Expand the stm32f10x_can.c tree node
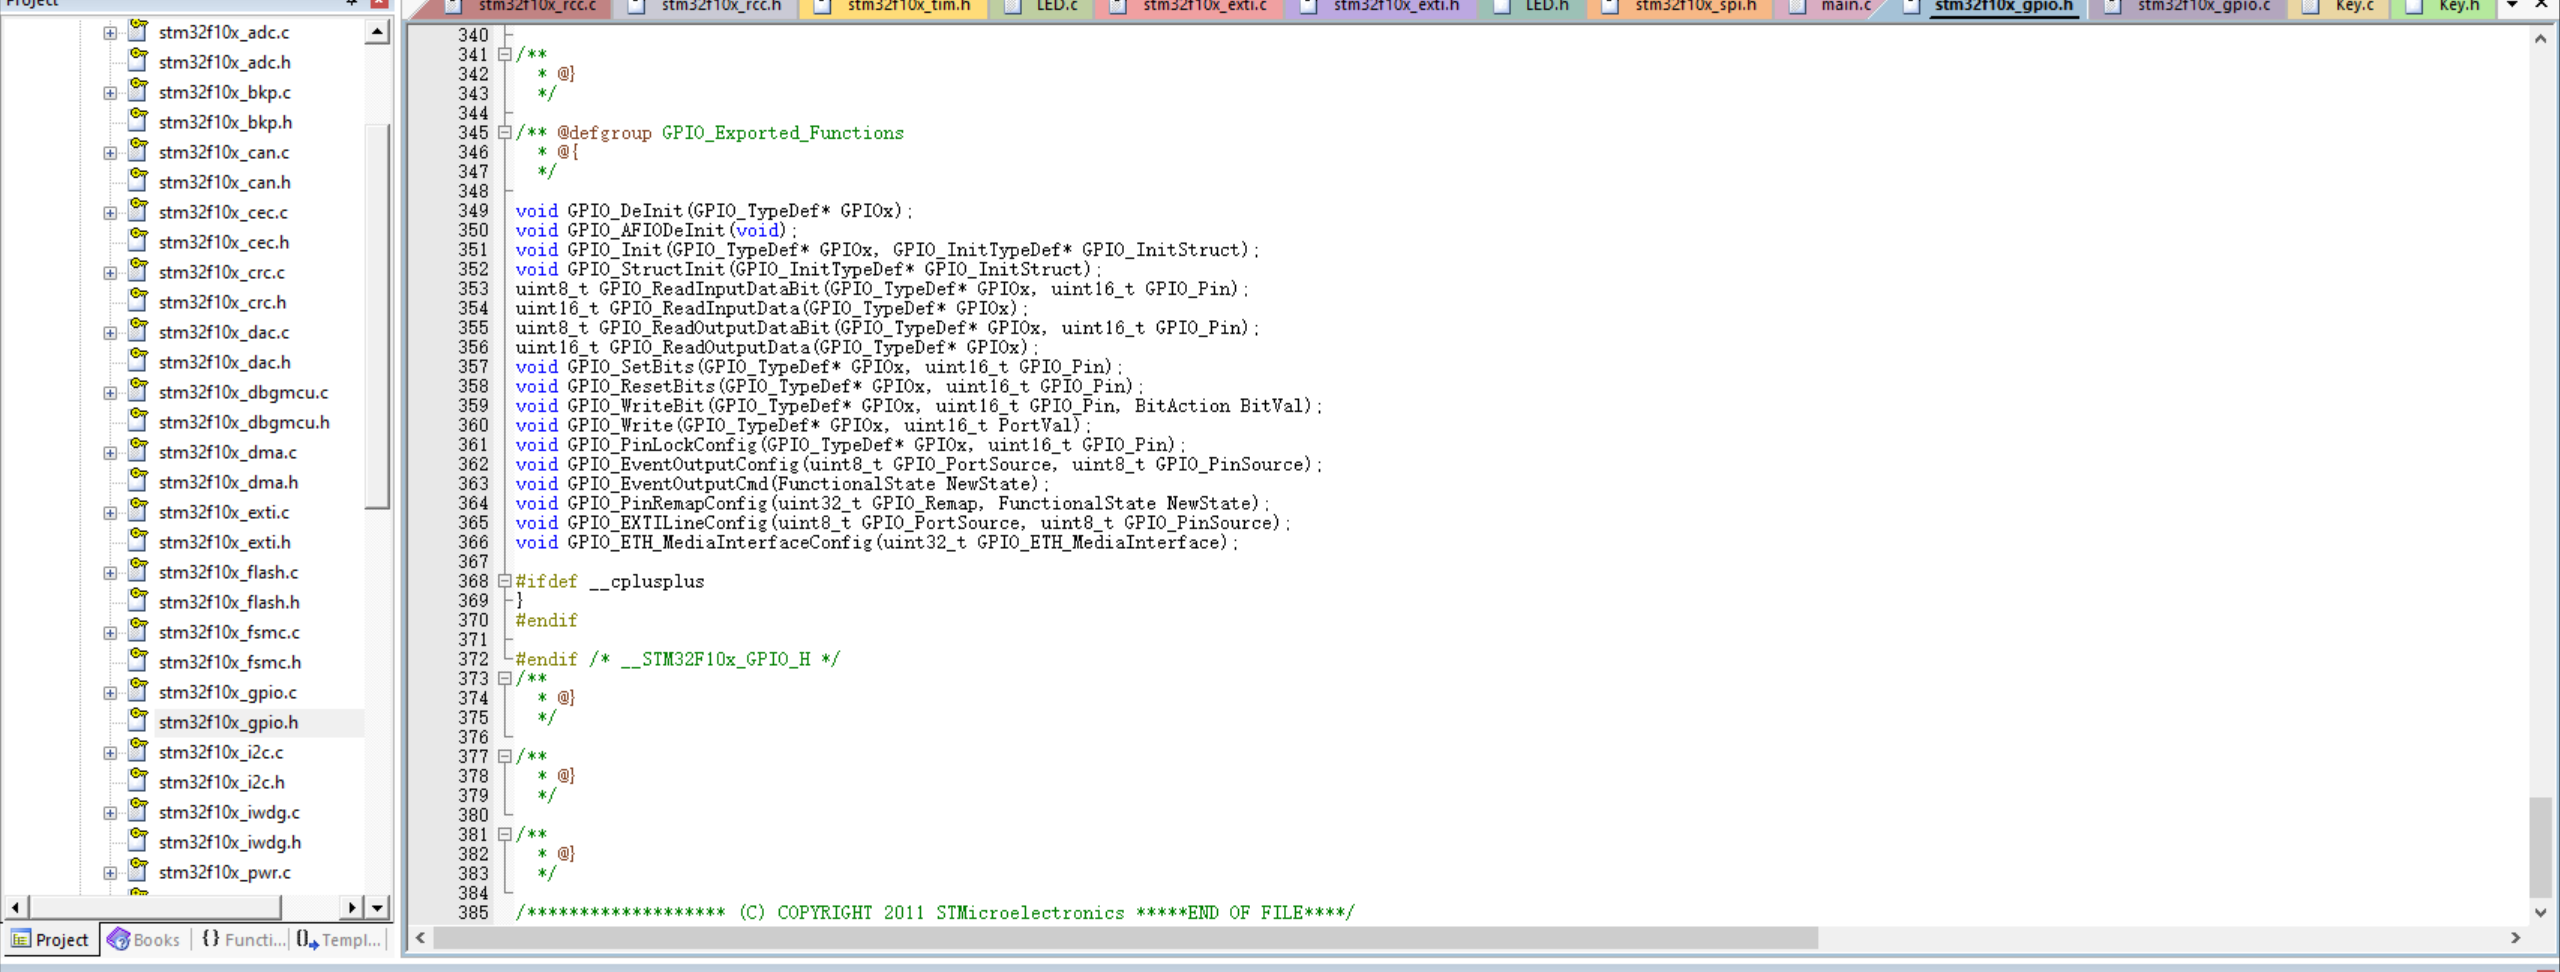Image resolution: width=2560 pixels, height=972 pixels. [x=110, y=153]
